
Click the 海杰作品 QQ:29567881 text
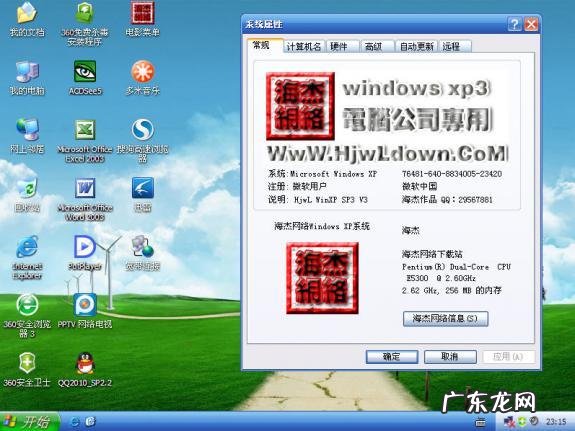447,200
